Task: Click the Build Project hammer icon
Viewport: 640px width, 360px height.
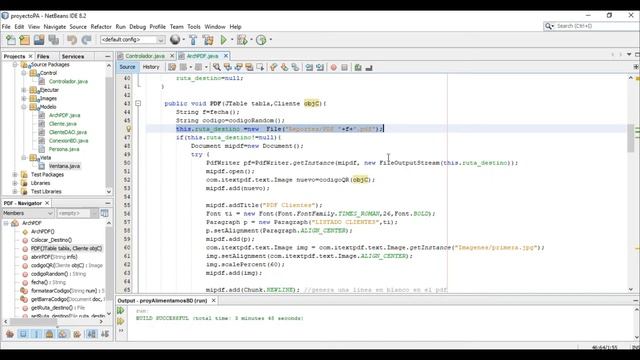Action: (193, 40)
